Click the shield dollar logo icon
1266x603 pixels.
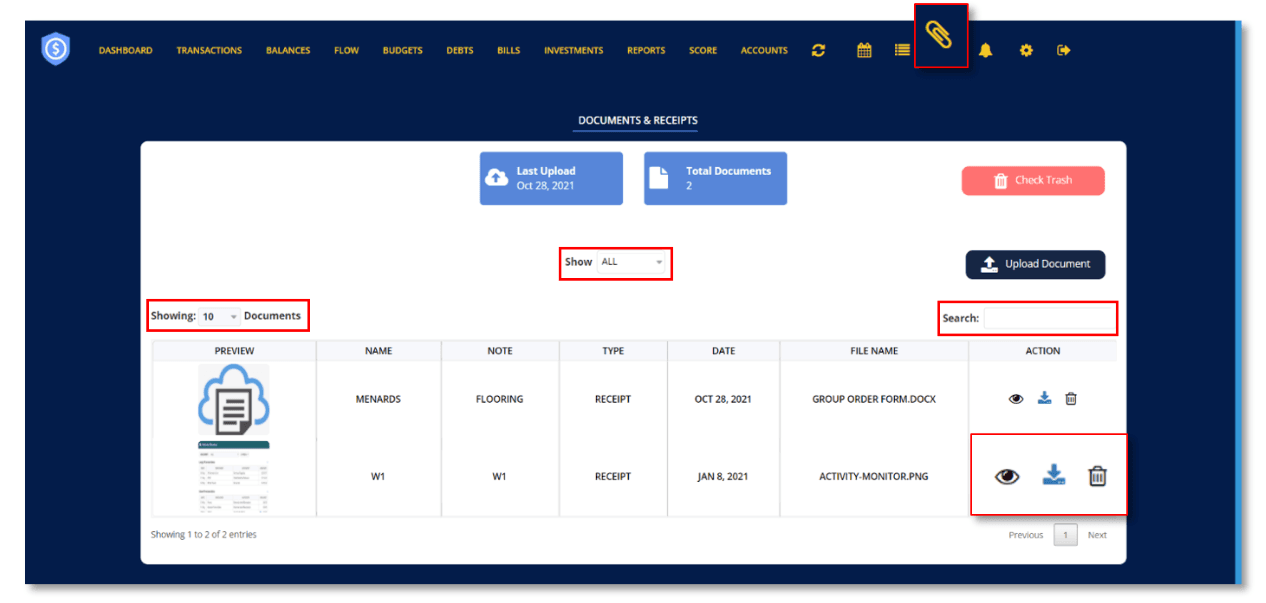point(56,49)
